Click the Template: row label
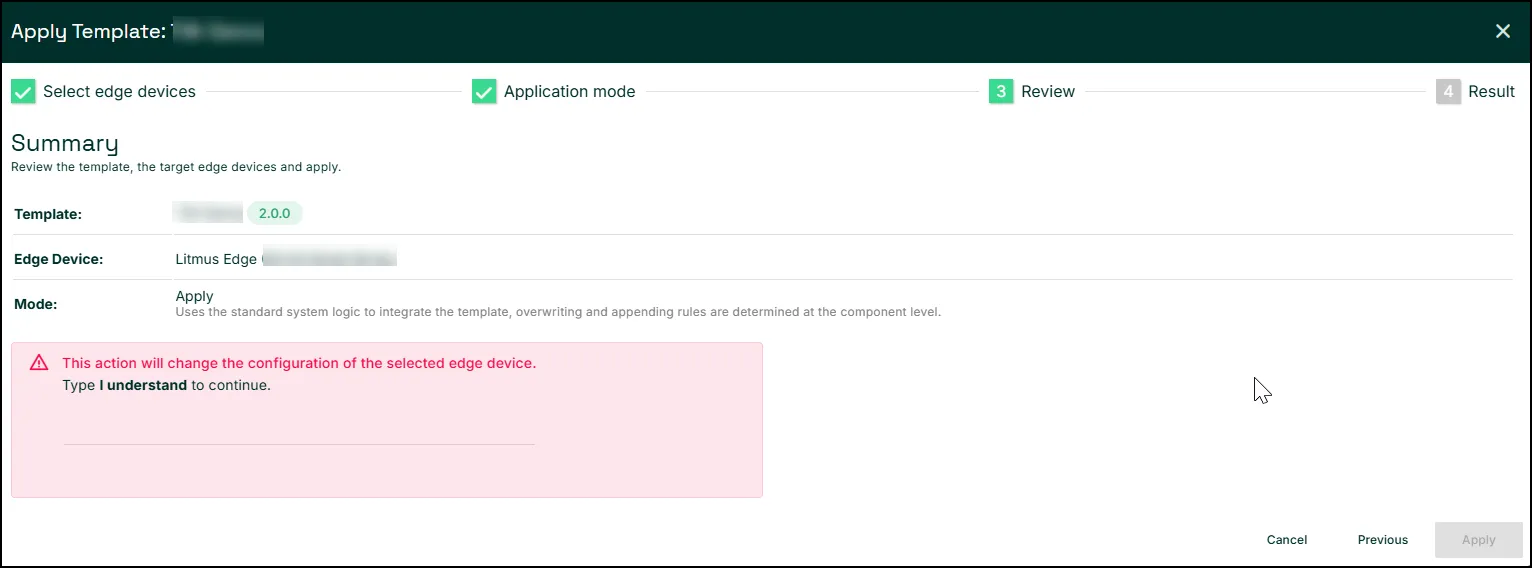This screenshot has height=568, width=1532. (x=48, y=214)
